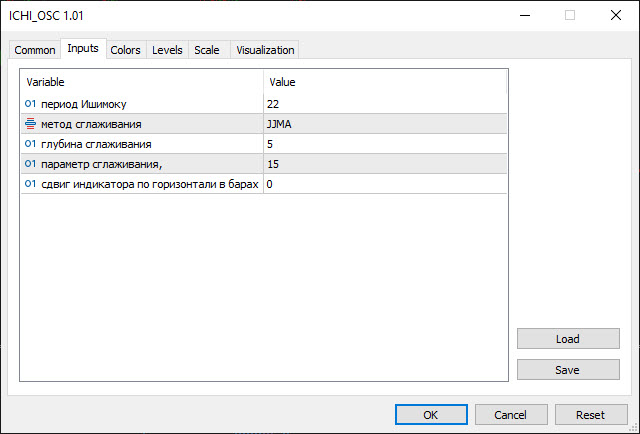Switch to the Common tab
640x434 pixels.
[35, 50]
